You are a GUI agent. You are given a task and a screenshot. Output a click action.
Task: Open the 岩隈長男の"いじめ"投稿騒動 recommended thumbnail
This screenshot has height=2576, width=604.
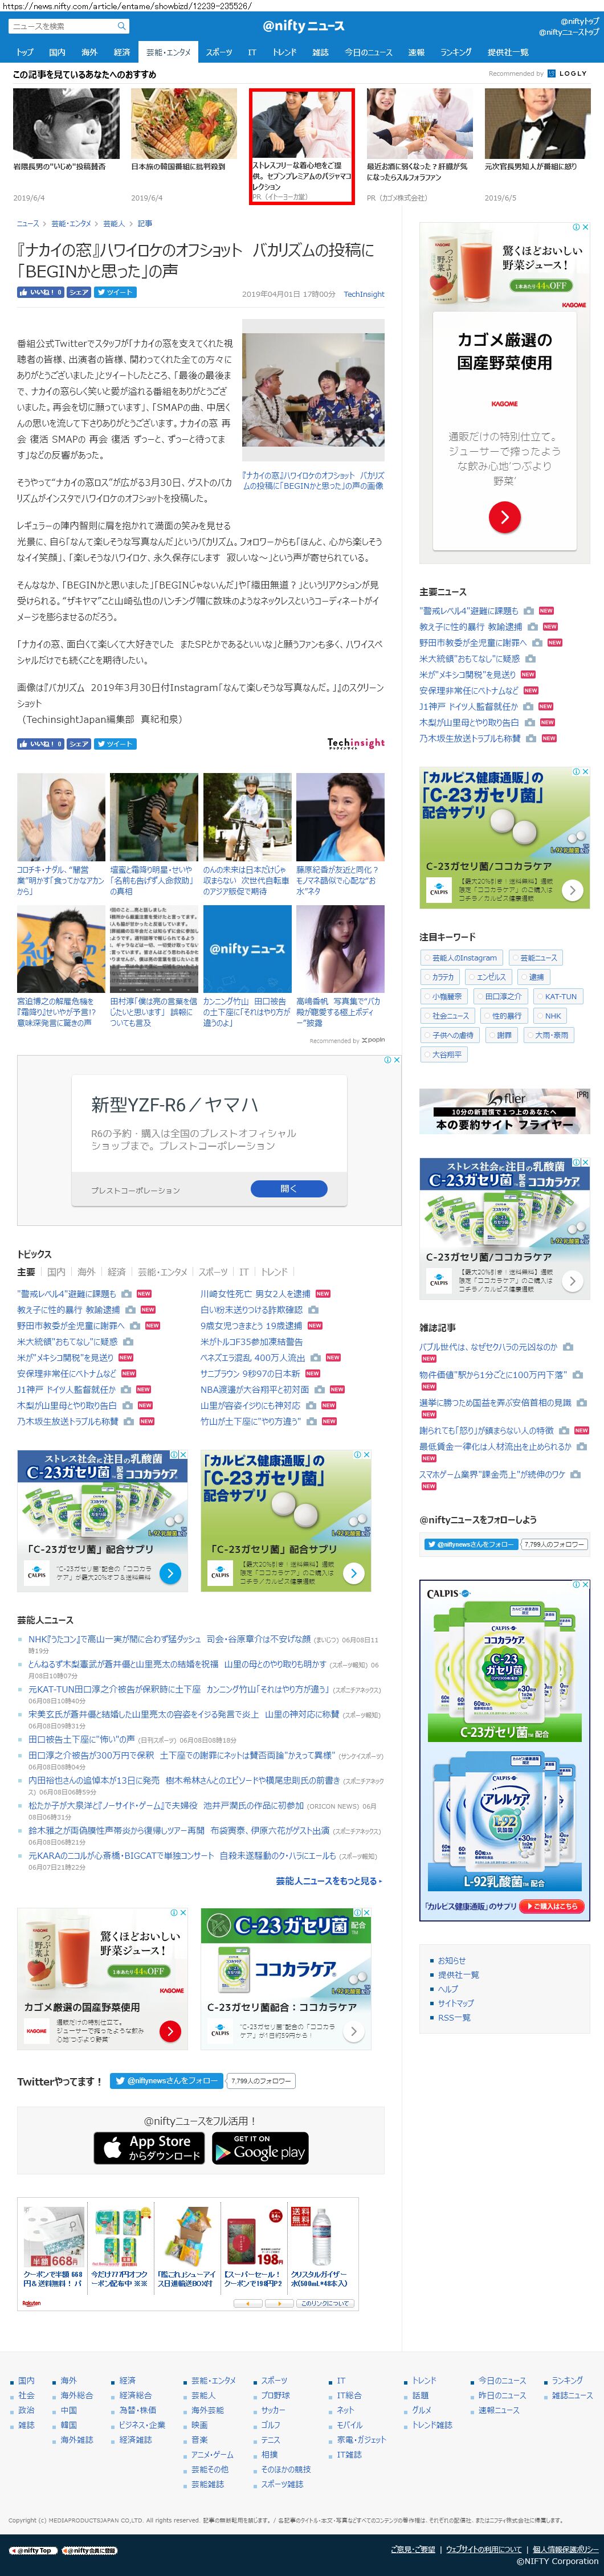pyautogui.click(x=66, y=123)
